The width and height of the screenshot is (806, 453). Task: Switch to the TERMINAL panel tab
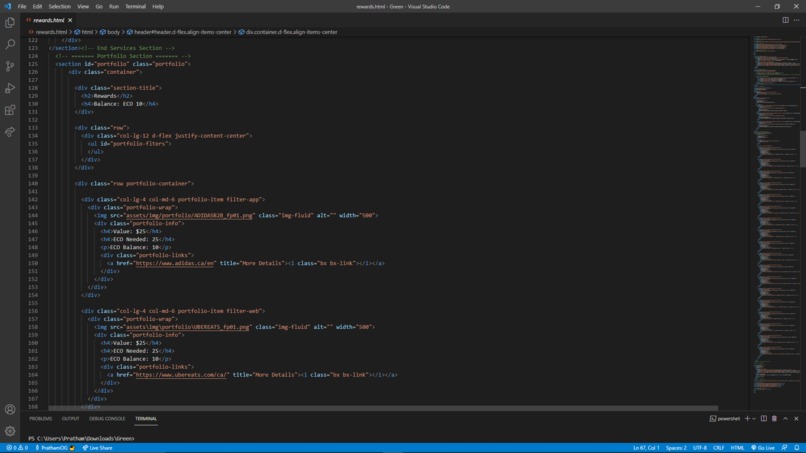click(146, 419)
